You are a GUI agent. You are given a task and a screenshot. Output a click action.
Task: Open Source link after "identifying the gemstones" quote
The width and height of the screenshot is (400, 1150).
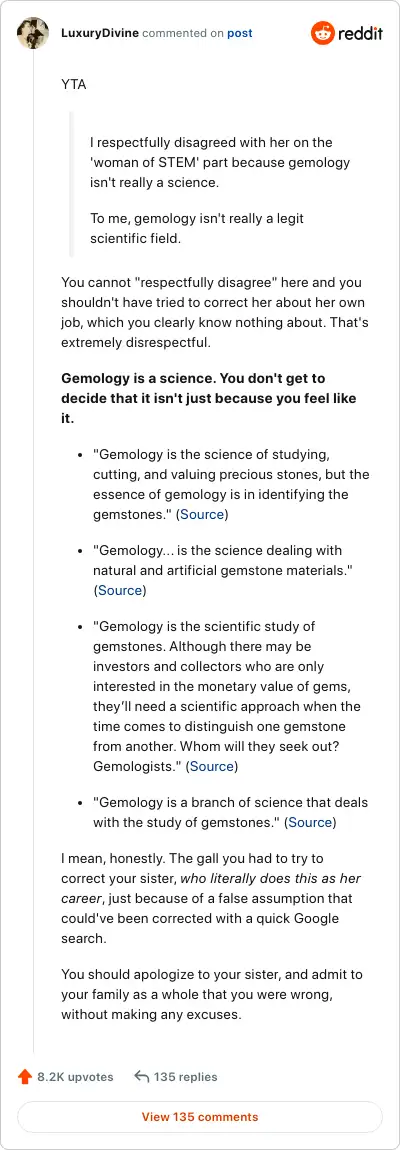coord(202,514)
